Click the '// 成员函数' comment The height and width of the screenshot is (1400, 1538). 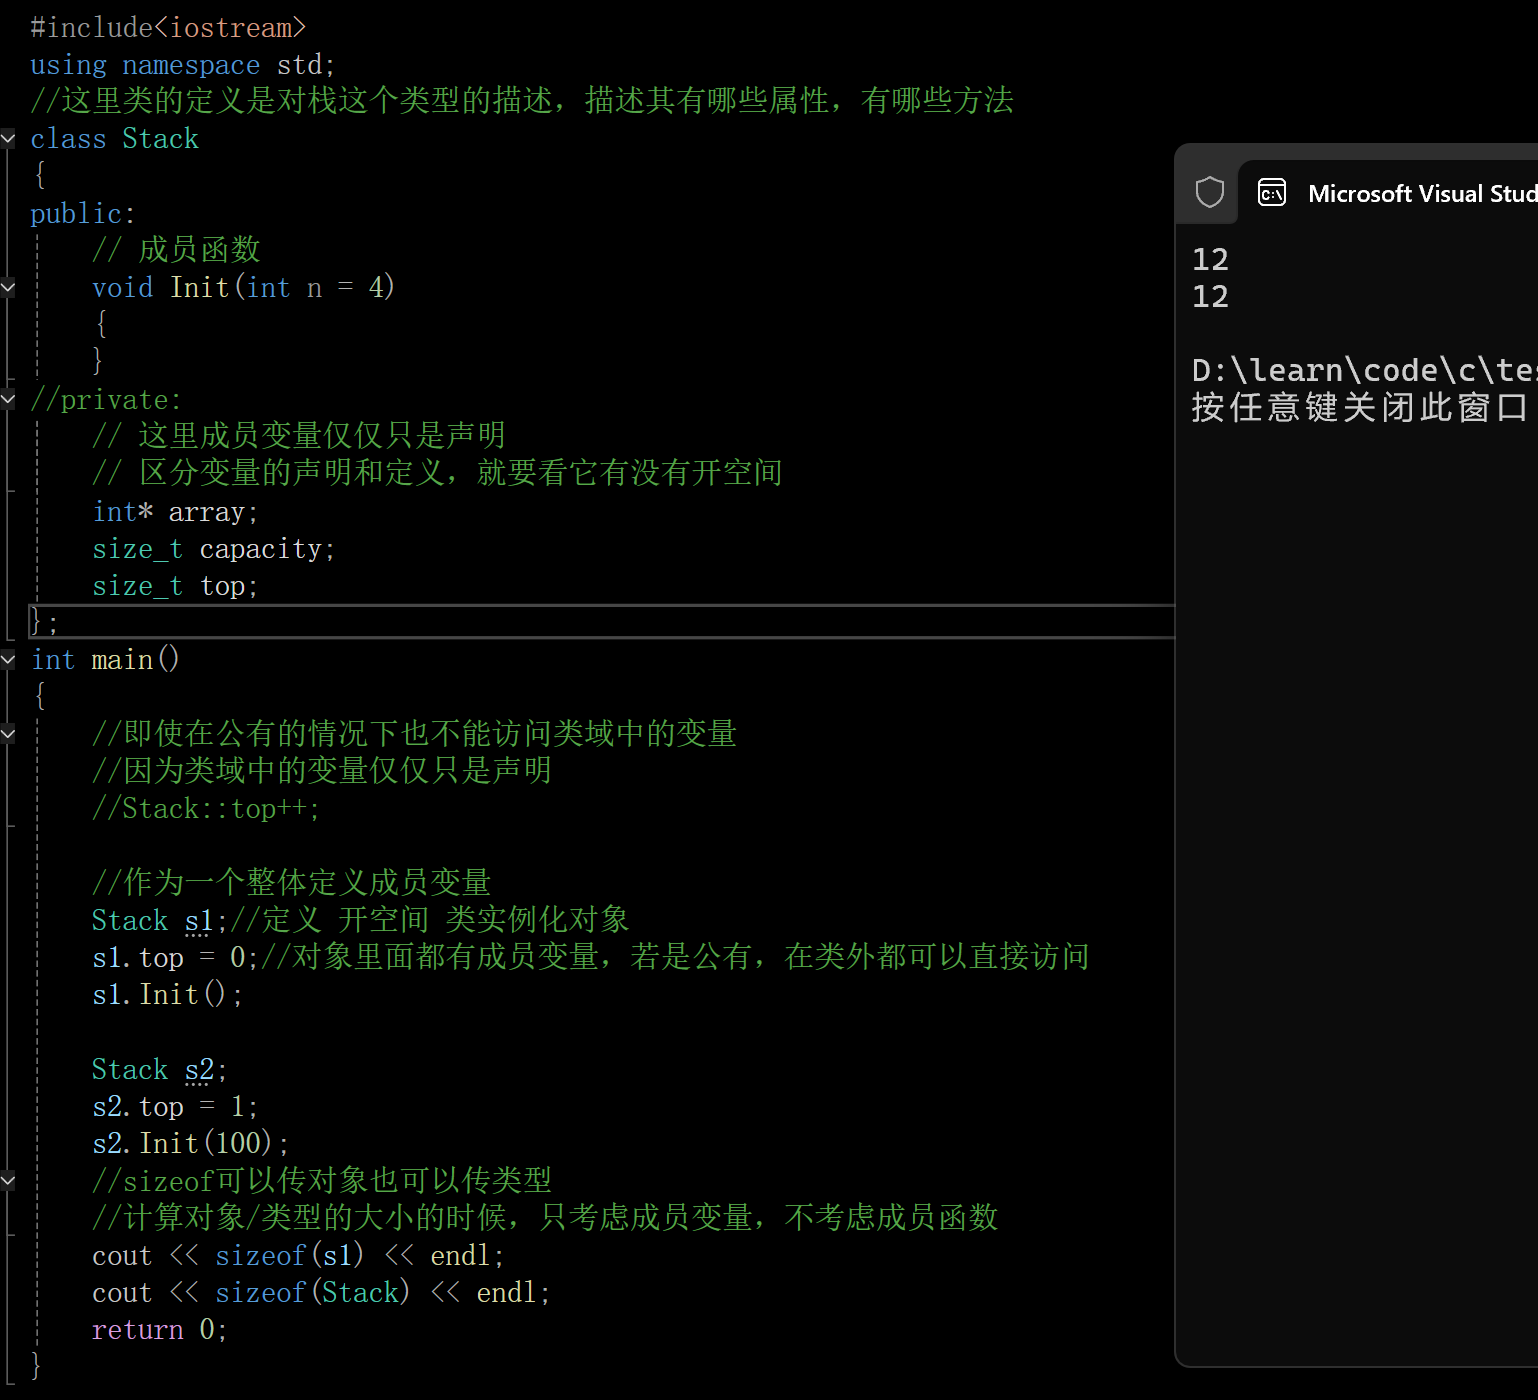[176, 250]
